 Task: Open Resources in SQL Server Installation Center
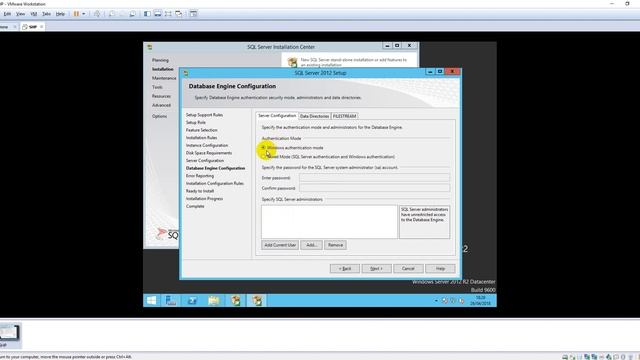[x=161, y=96]
